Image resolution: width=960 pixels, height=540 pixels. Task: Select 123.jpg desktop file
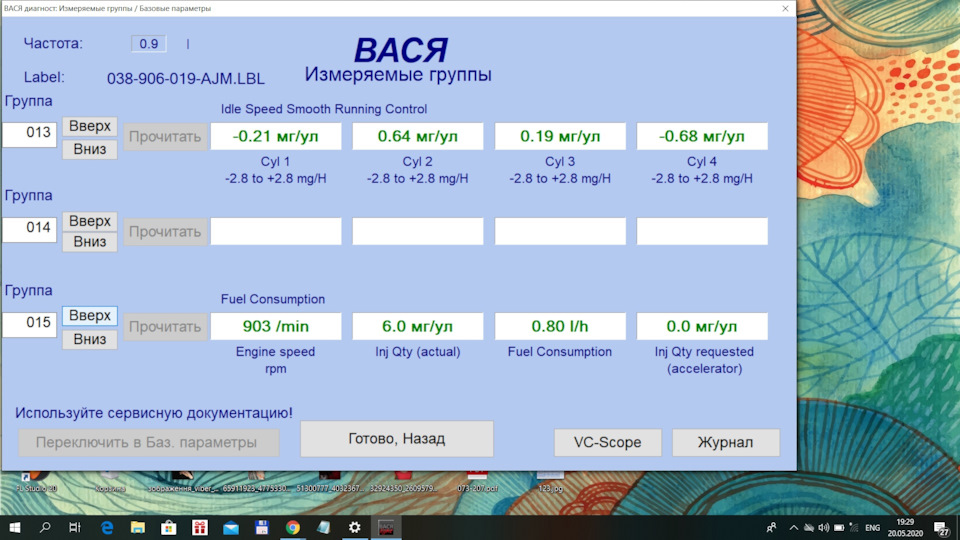(x=550, y=482)
